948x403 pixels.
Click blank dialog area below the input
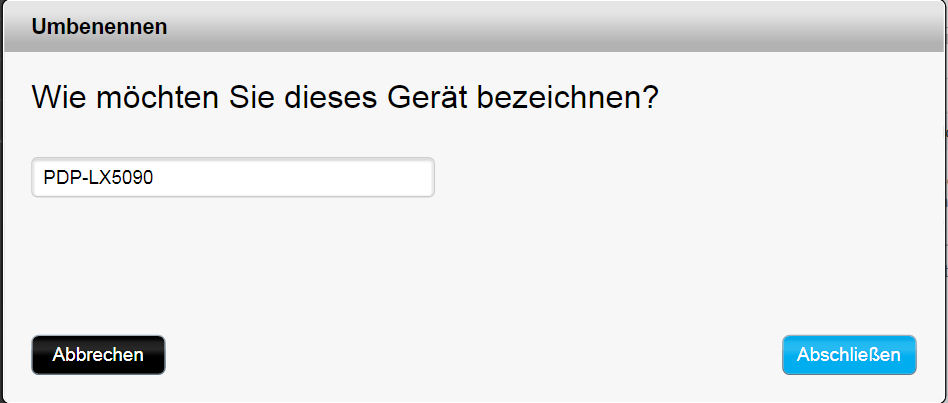tap(300, 260)
